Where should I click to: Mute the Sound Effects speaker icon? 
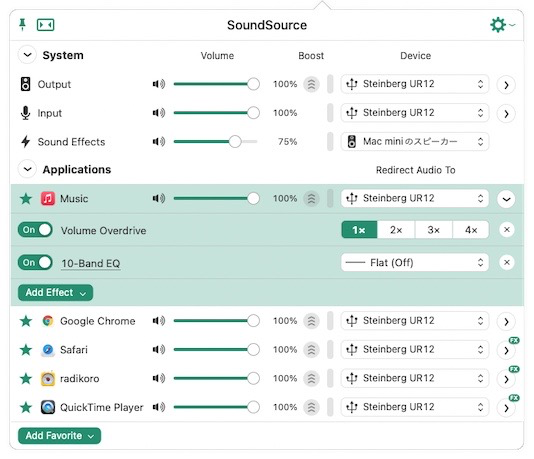point(159,141)
